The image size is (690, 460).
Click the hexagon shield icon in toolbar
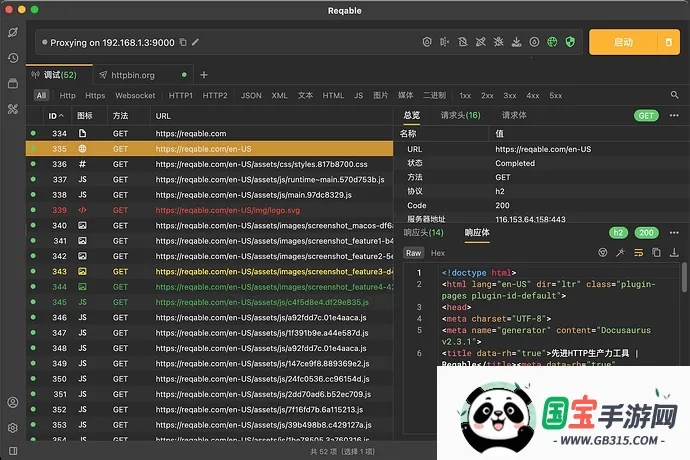(x=427, y=42)
